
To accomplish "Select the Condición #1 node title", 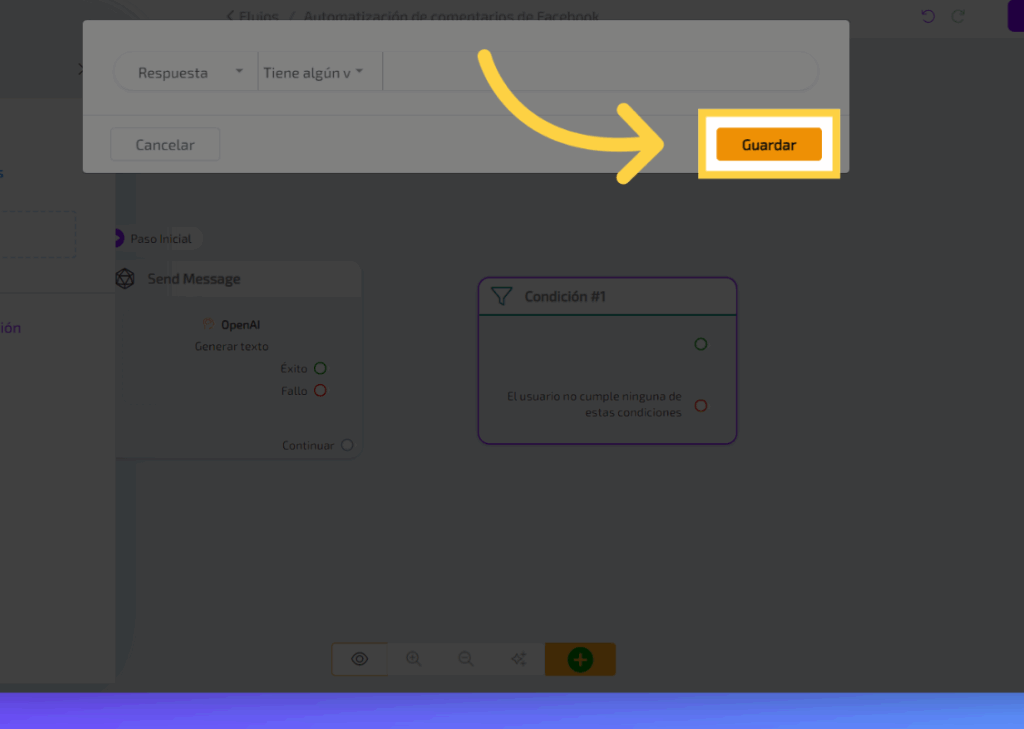I will pos(565,296).
